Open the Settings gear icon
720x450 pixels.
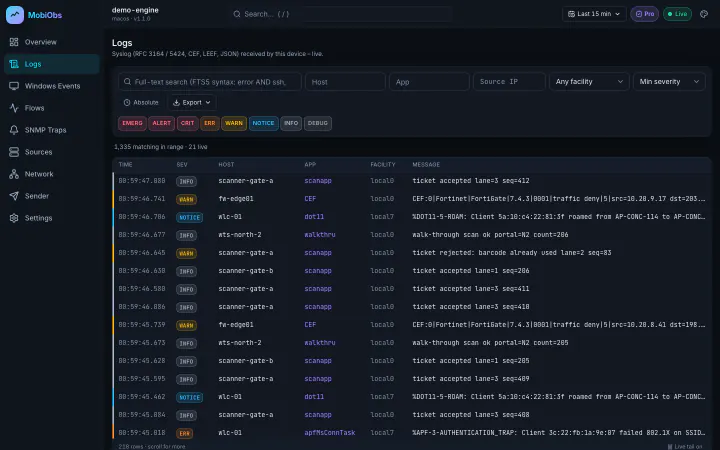tap(14, 218)
